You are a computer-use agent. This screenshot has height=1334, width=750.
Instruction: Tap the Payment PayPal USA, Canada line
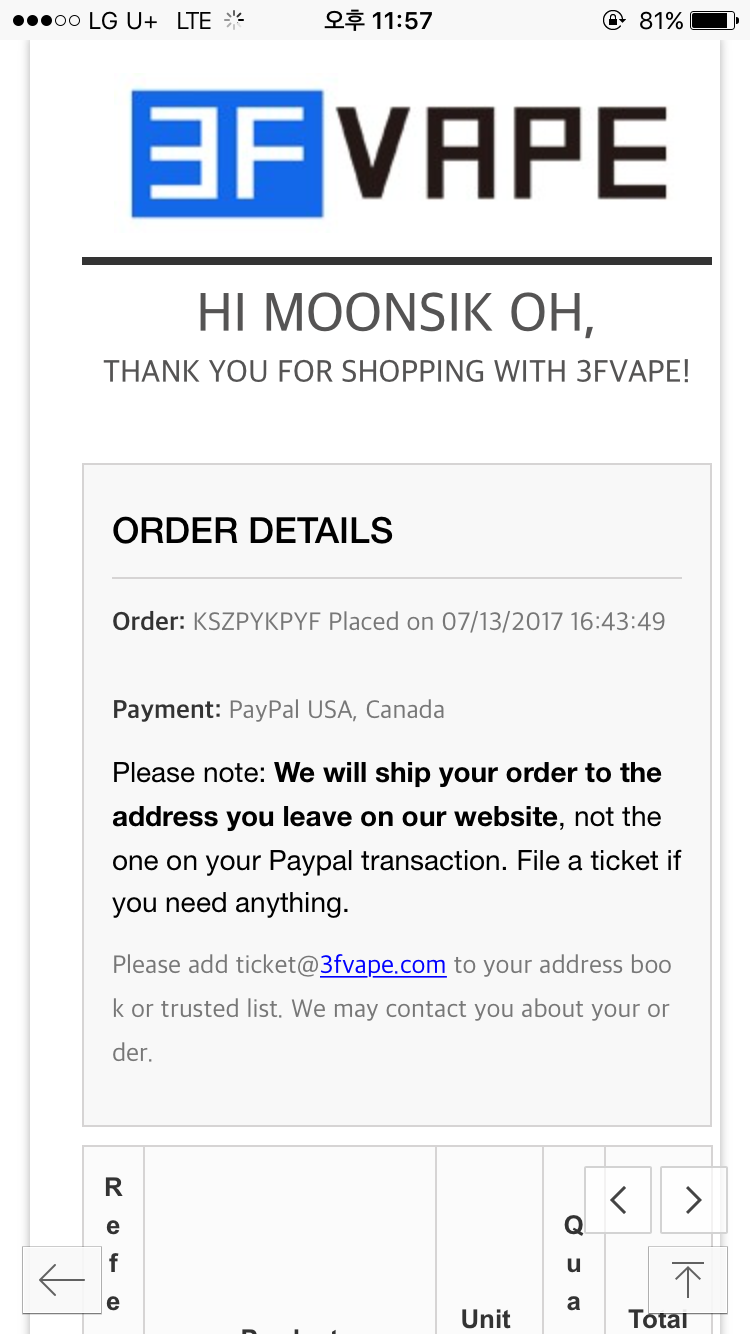[x=279, y=710]
